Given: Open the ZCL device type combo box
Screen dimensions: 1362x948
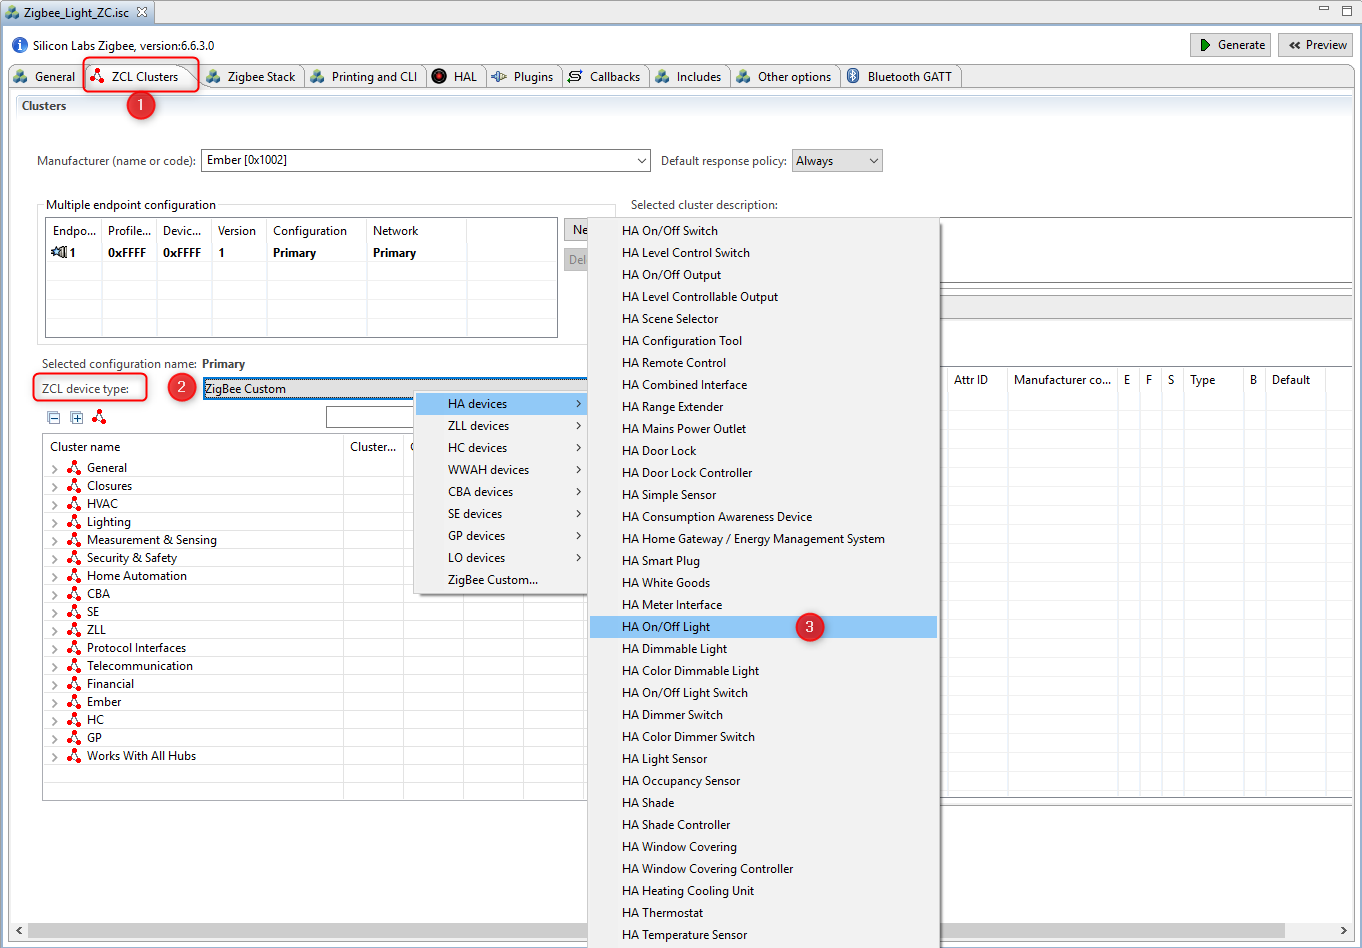Looking at the screenshot, I should tap(395, 389).
